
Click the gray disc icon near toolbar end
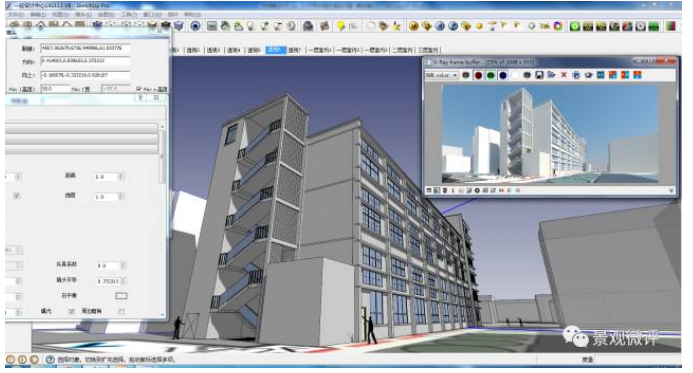(640, 26)
